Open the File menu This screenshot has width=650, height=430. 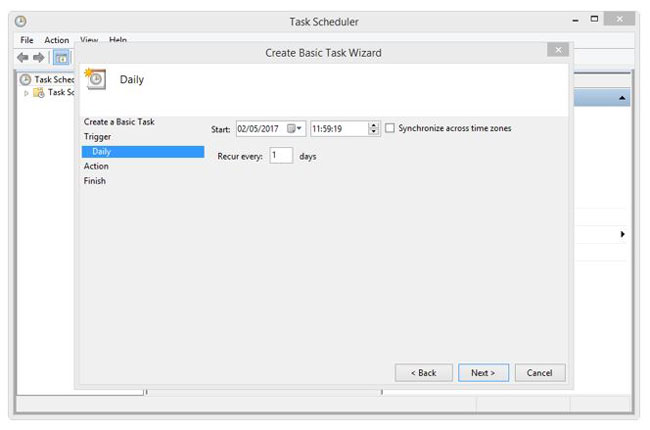(27, 40)
